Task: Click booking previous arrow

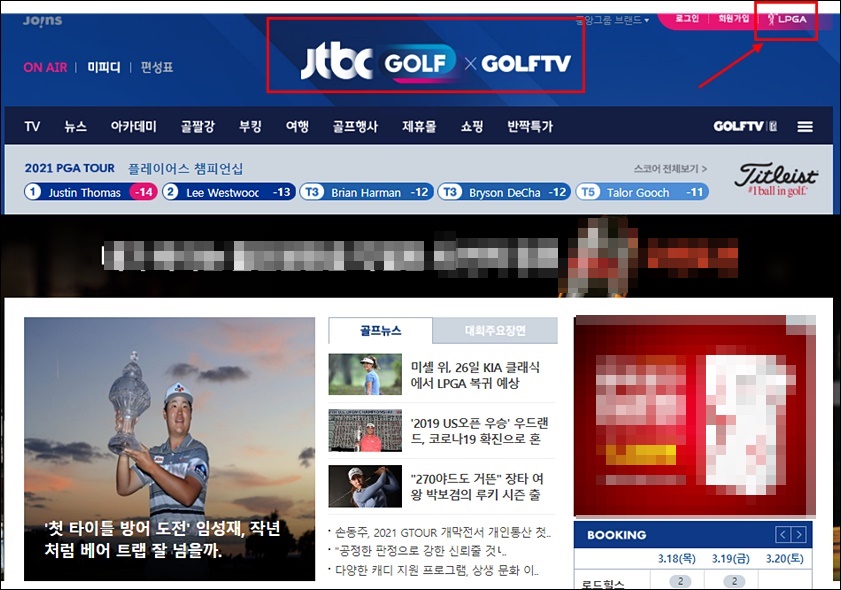Action: pyautogui.click(x=783, y=535)
